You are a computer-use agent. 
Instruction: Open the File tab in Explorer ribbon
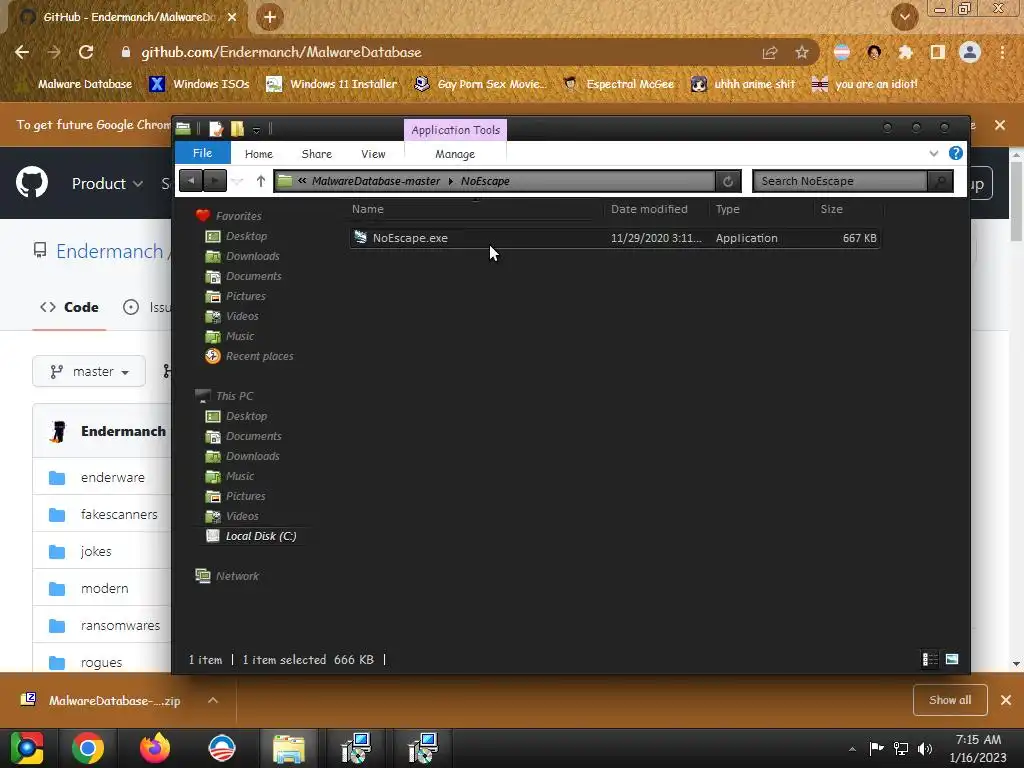click(x=202, y=153)
